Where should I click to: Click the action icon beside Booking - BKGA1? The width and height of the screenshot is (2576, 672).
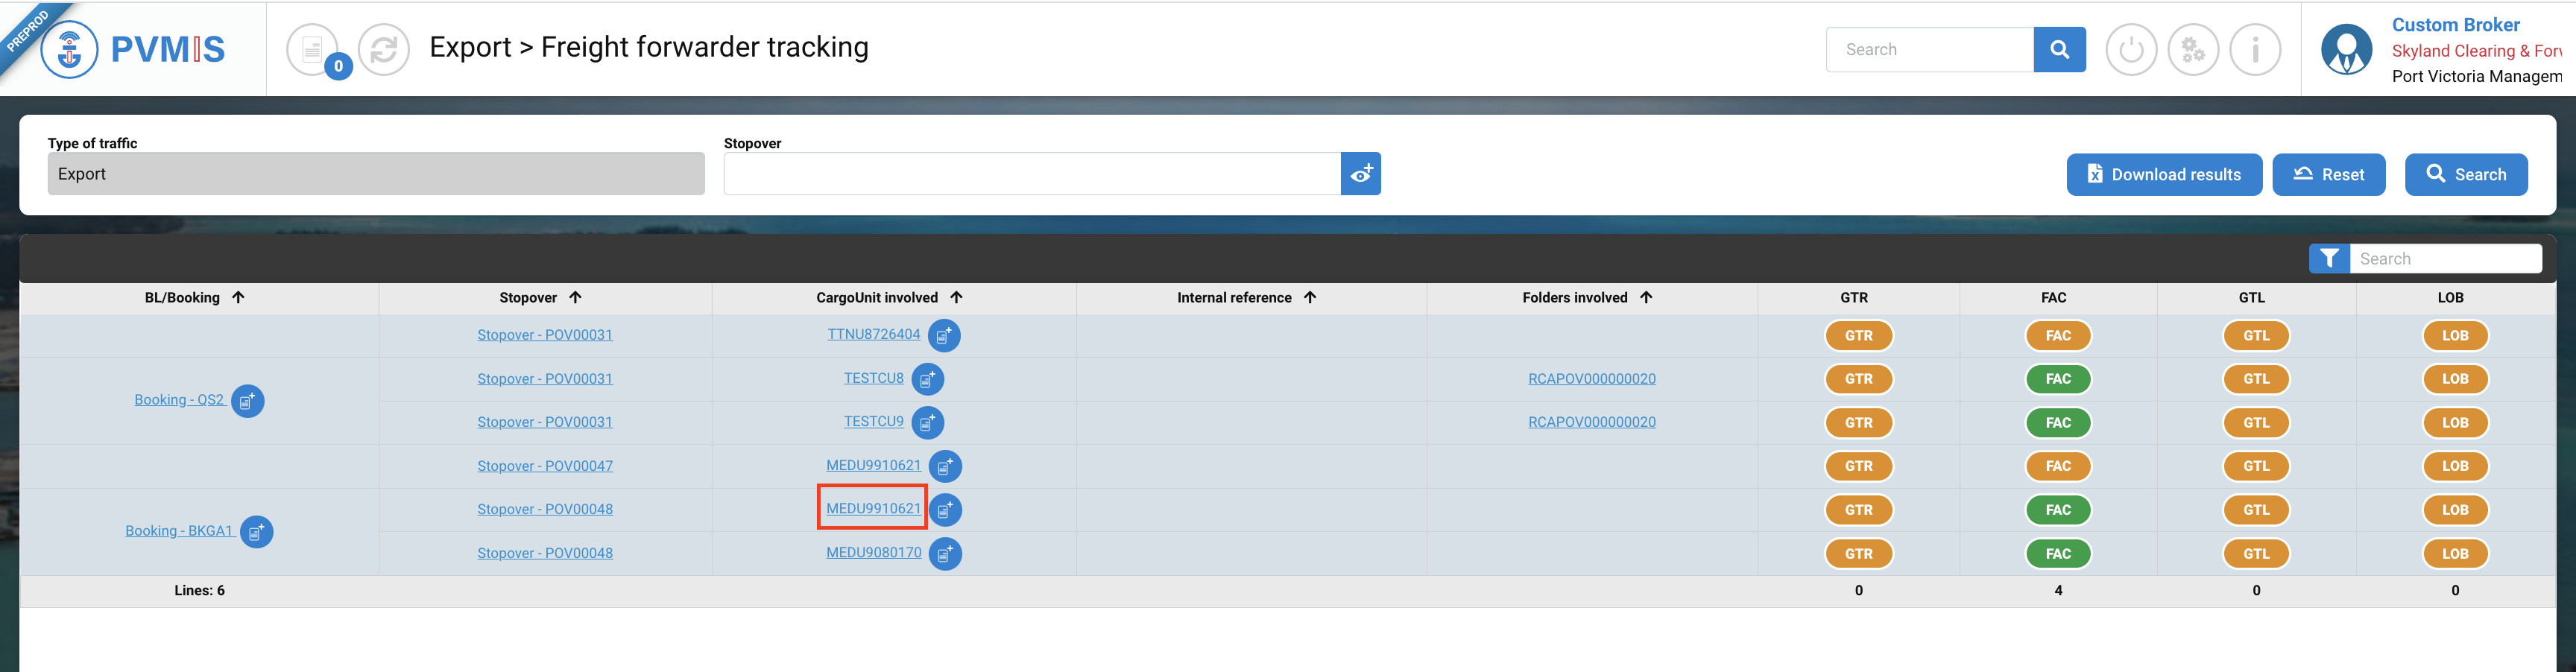coord(256,532)
